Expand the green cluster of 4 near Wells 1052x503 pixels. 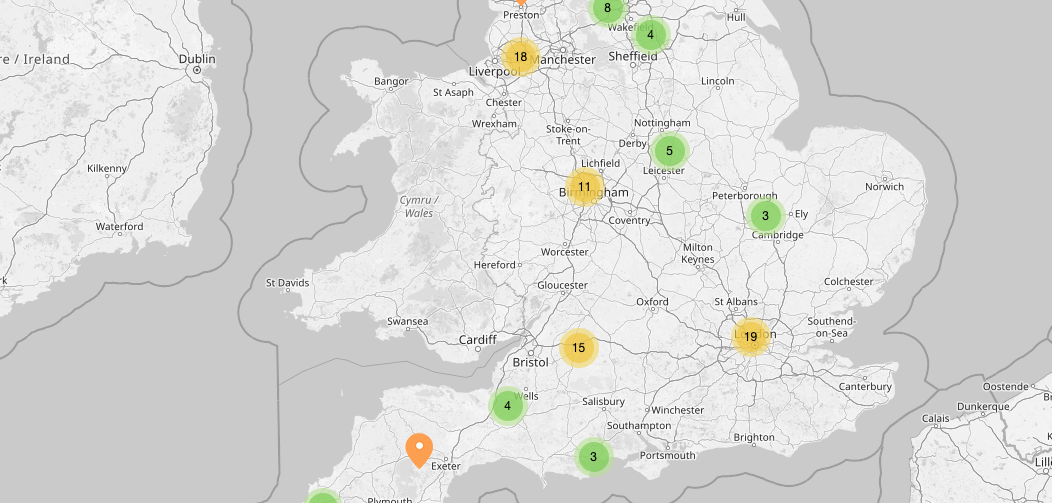508,406
